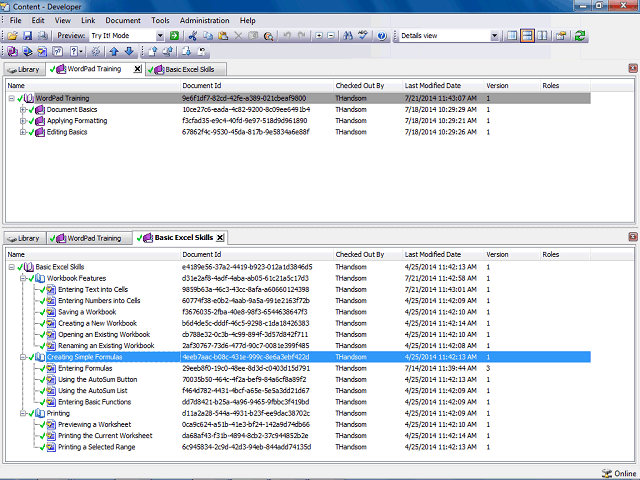Image resolution: width=640 pixels, height=480 pixels.
Task: Click the Collapse All minus toolbar icon
Action: 331,36
